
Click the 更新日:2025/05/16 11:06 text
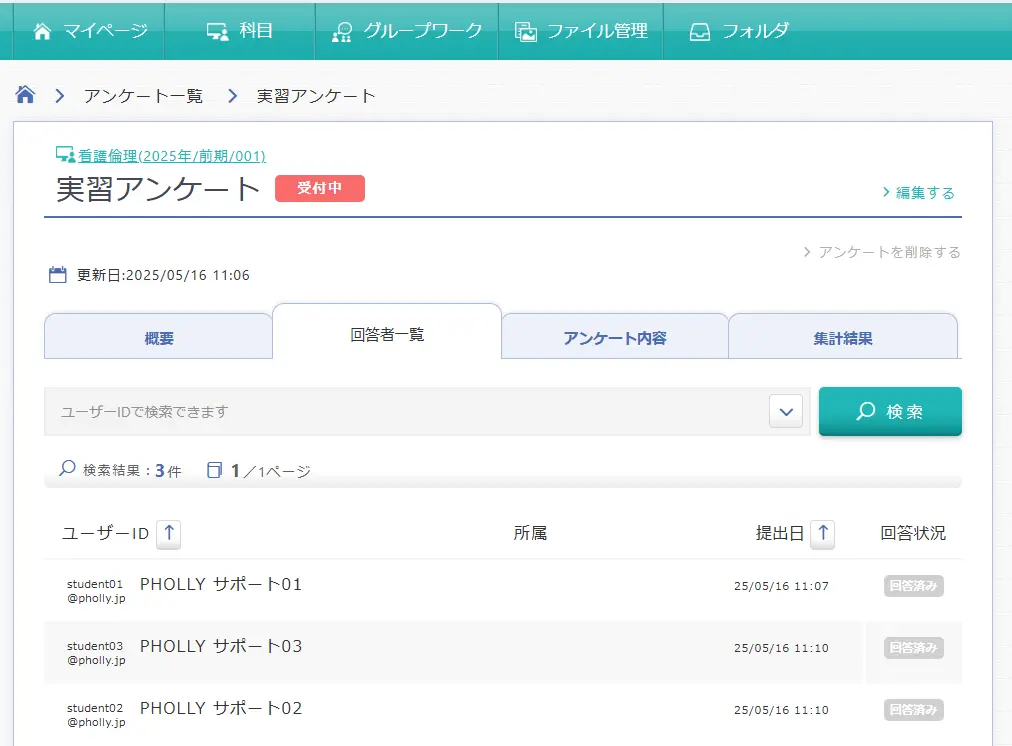[163, 276]
